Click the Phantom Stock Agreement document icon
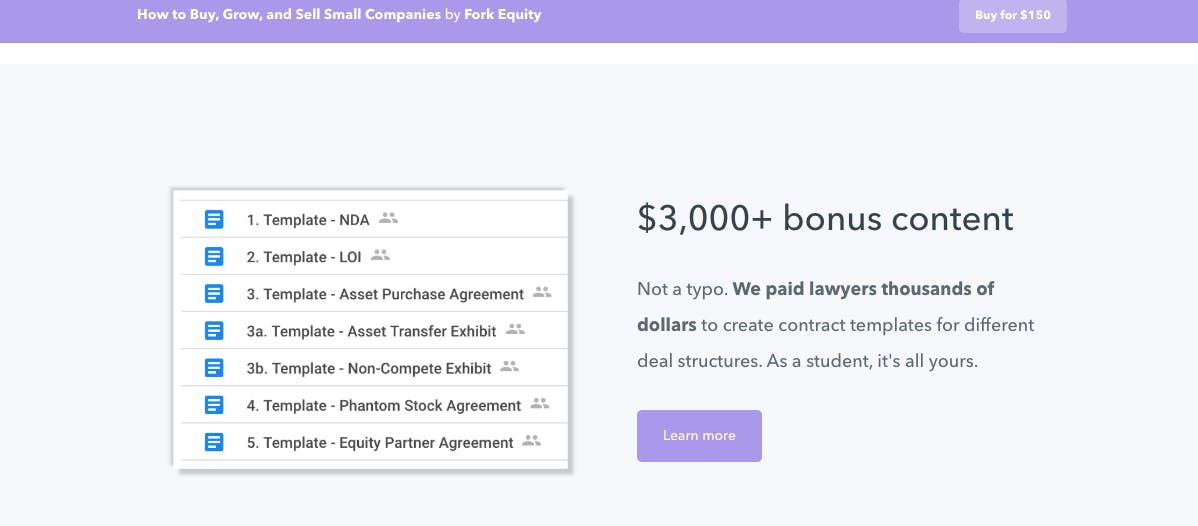The height and width of the screenshot is (526, 1198). pos(214,405)
